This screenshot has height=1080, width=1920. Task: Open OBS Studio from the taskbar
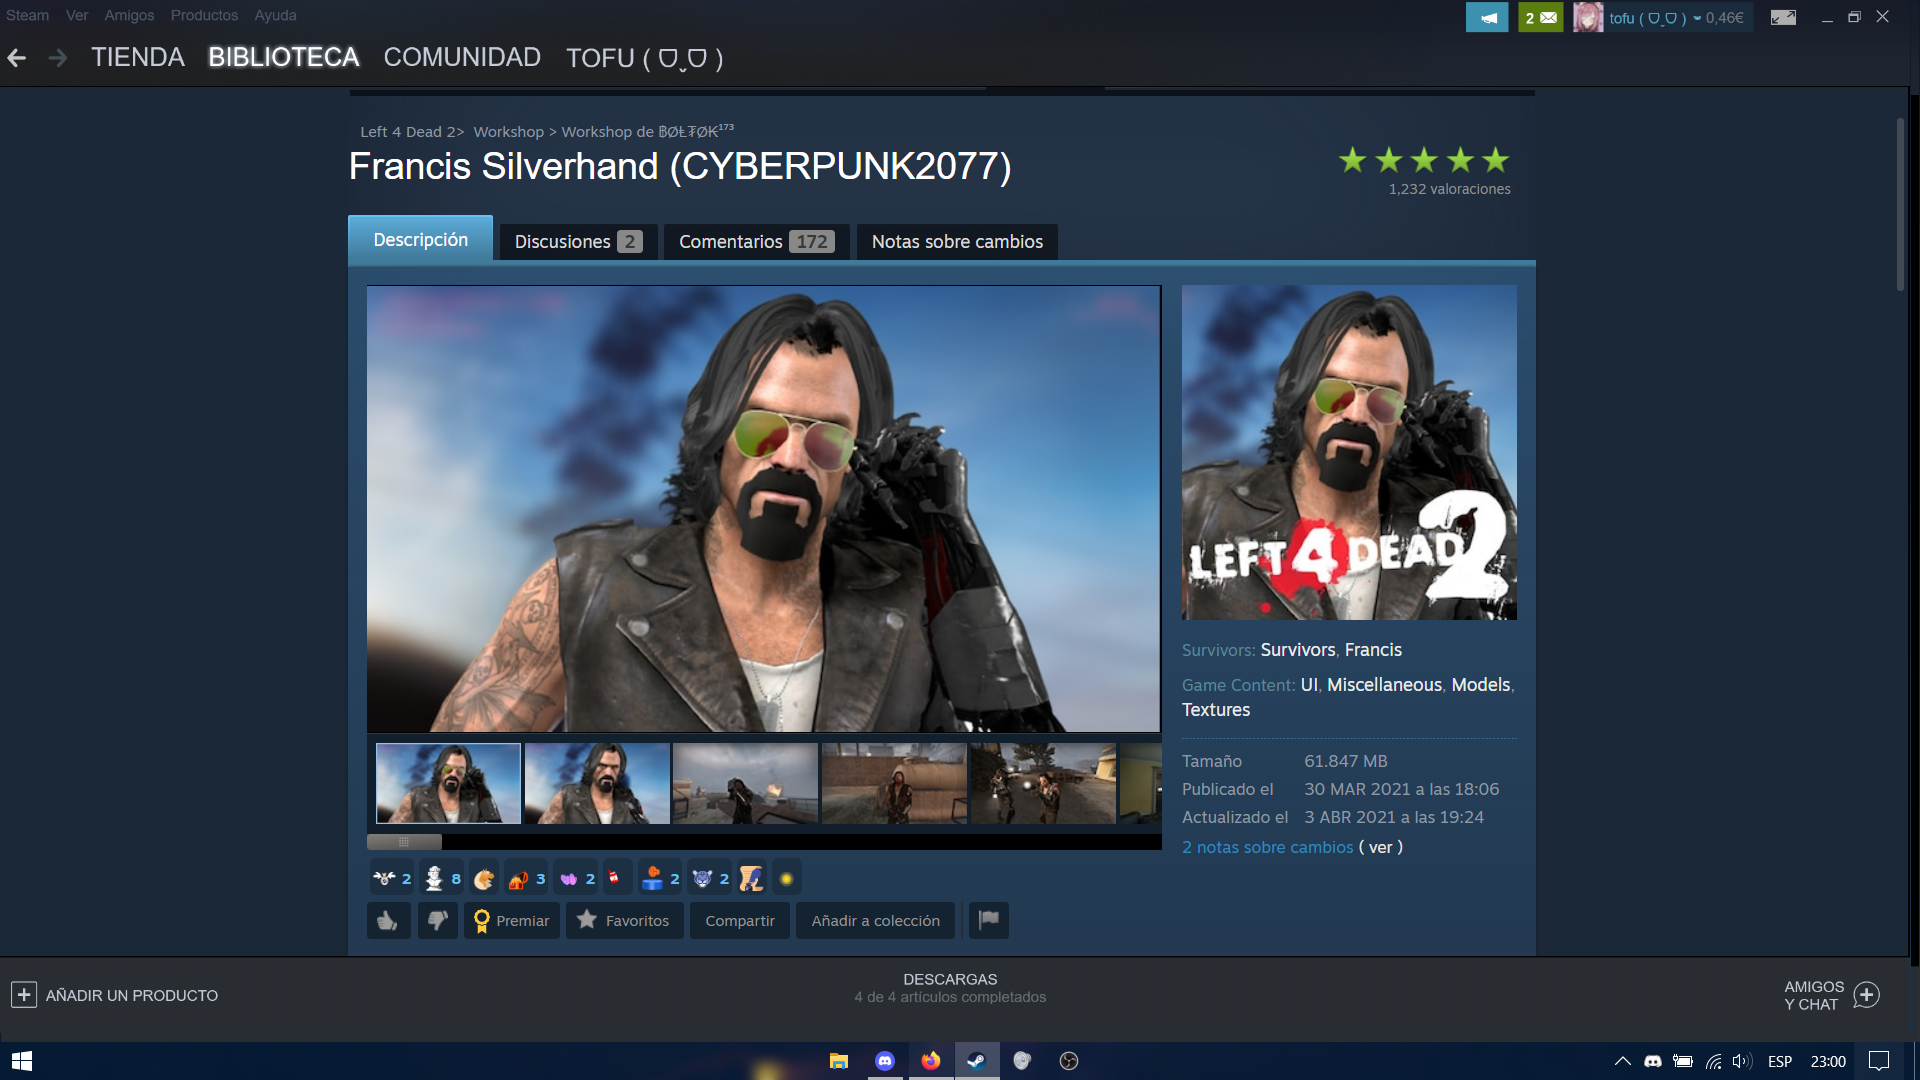pyautogui.click(x=1069, y=1061)
